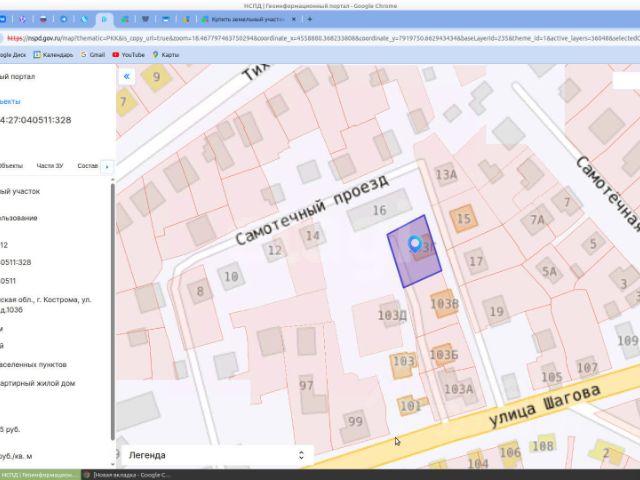640x480 pixels.
Task: Click yellow building 9 on the map
Action: (x=156, y=76)
